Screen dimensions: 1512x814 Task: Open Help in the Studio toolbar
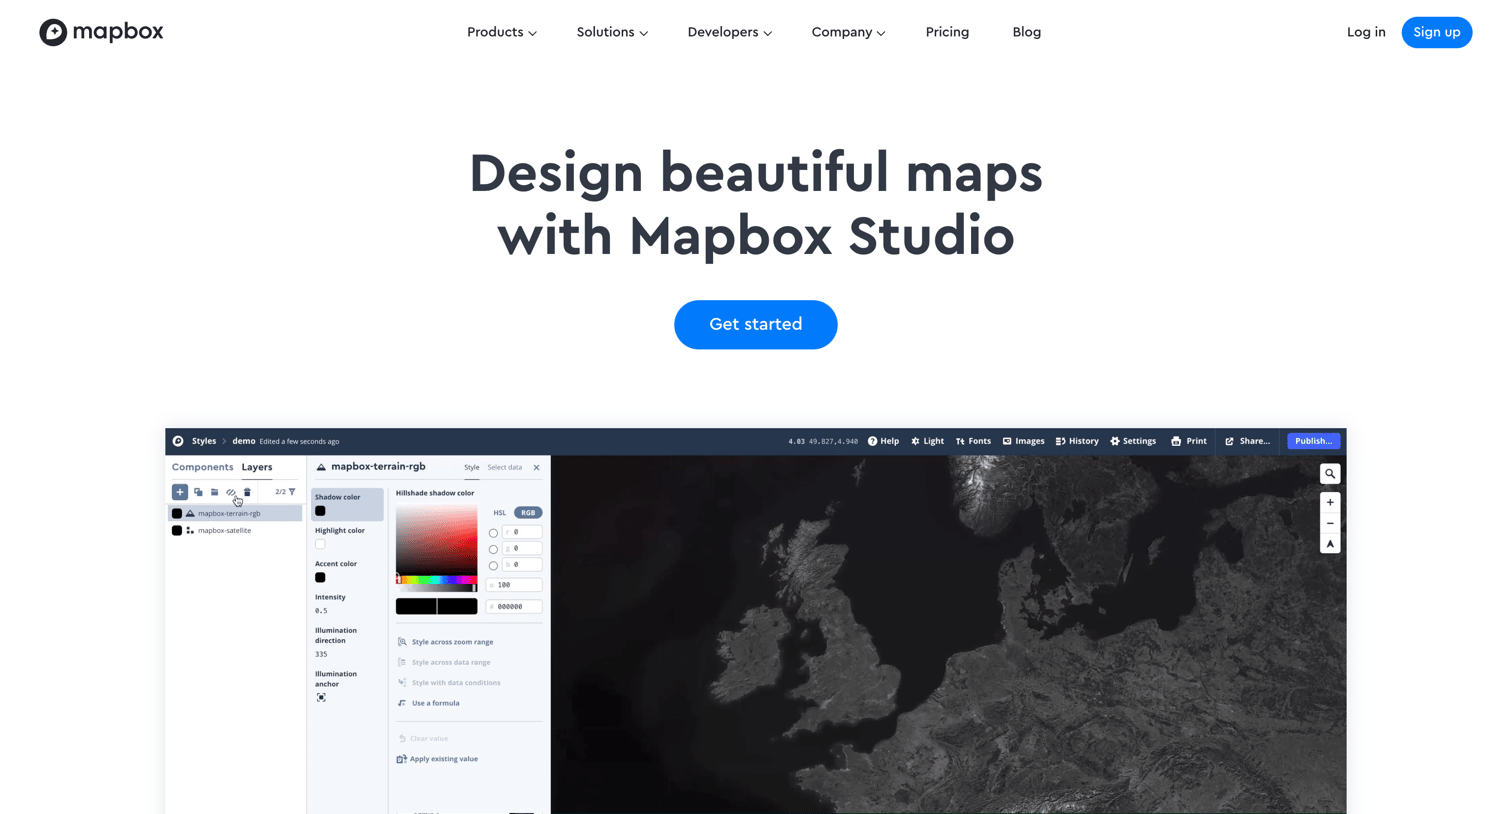tap(883, 441)
